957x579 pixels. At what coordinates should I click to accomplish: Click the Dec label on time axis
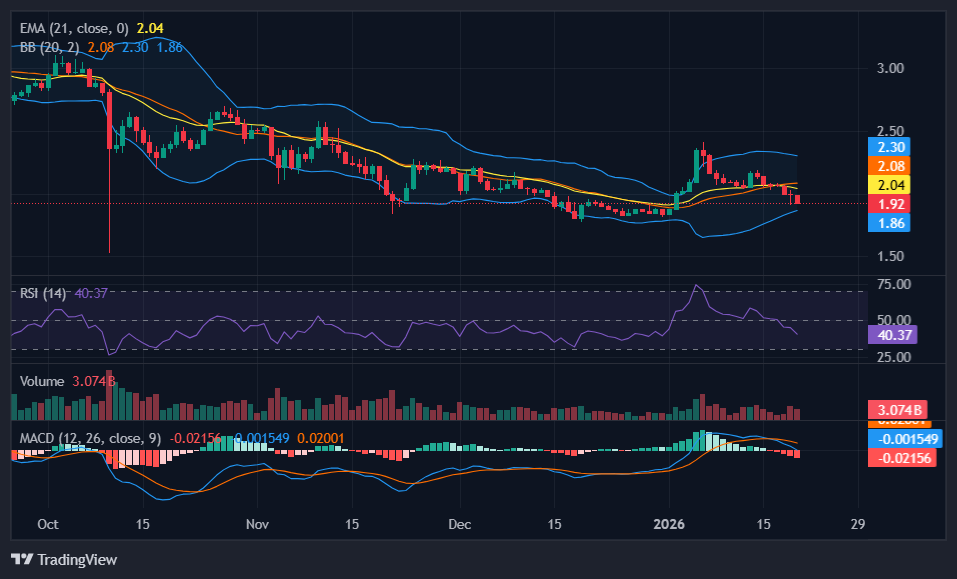tap(460, 524)
